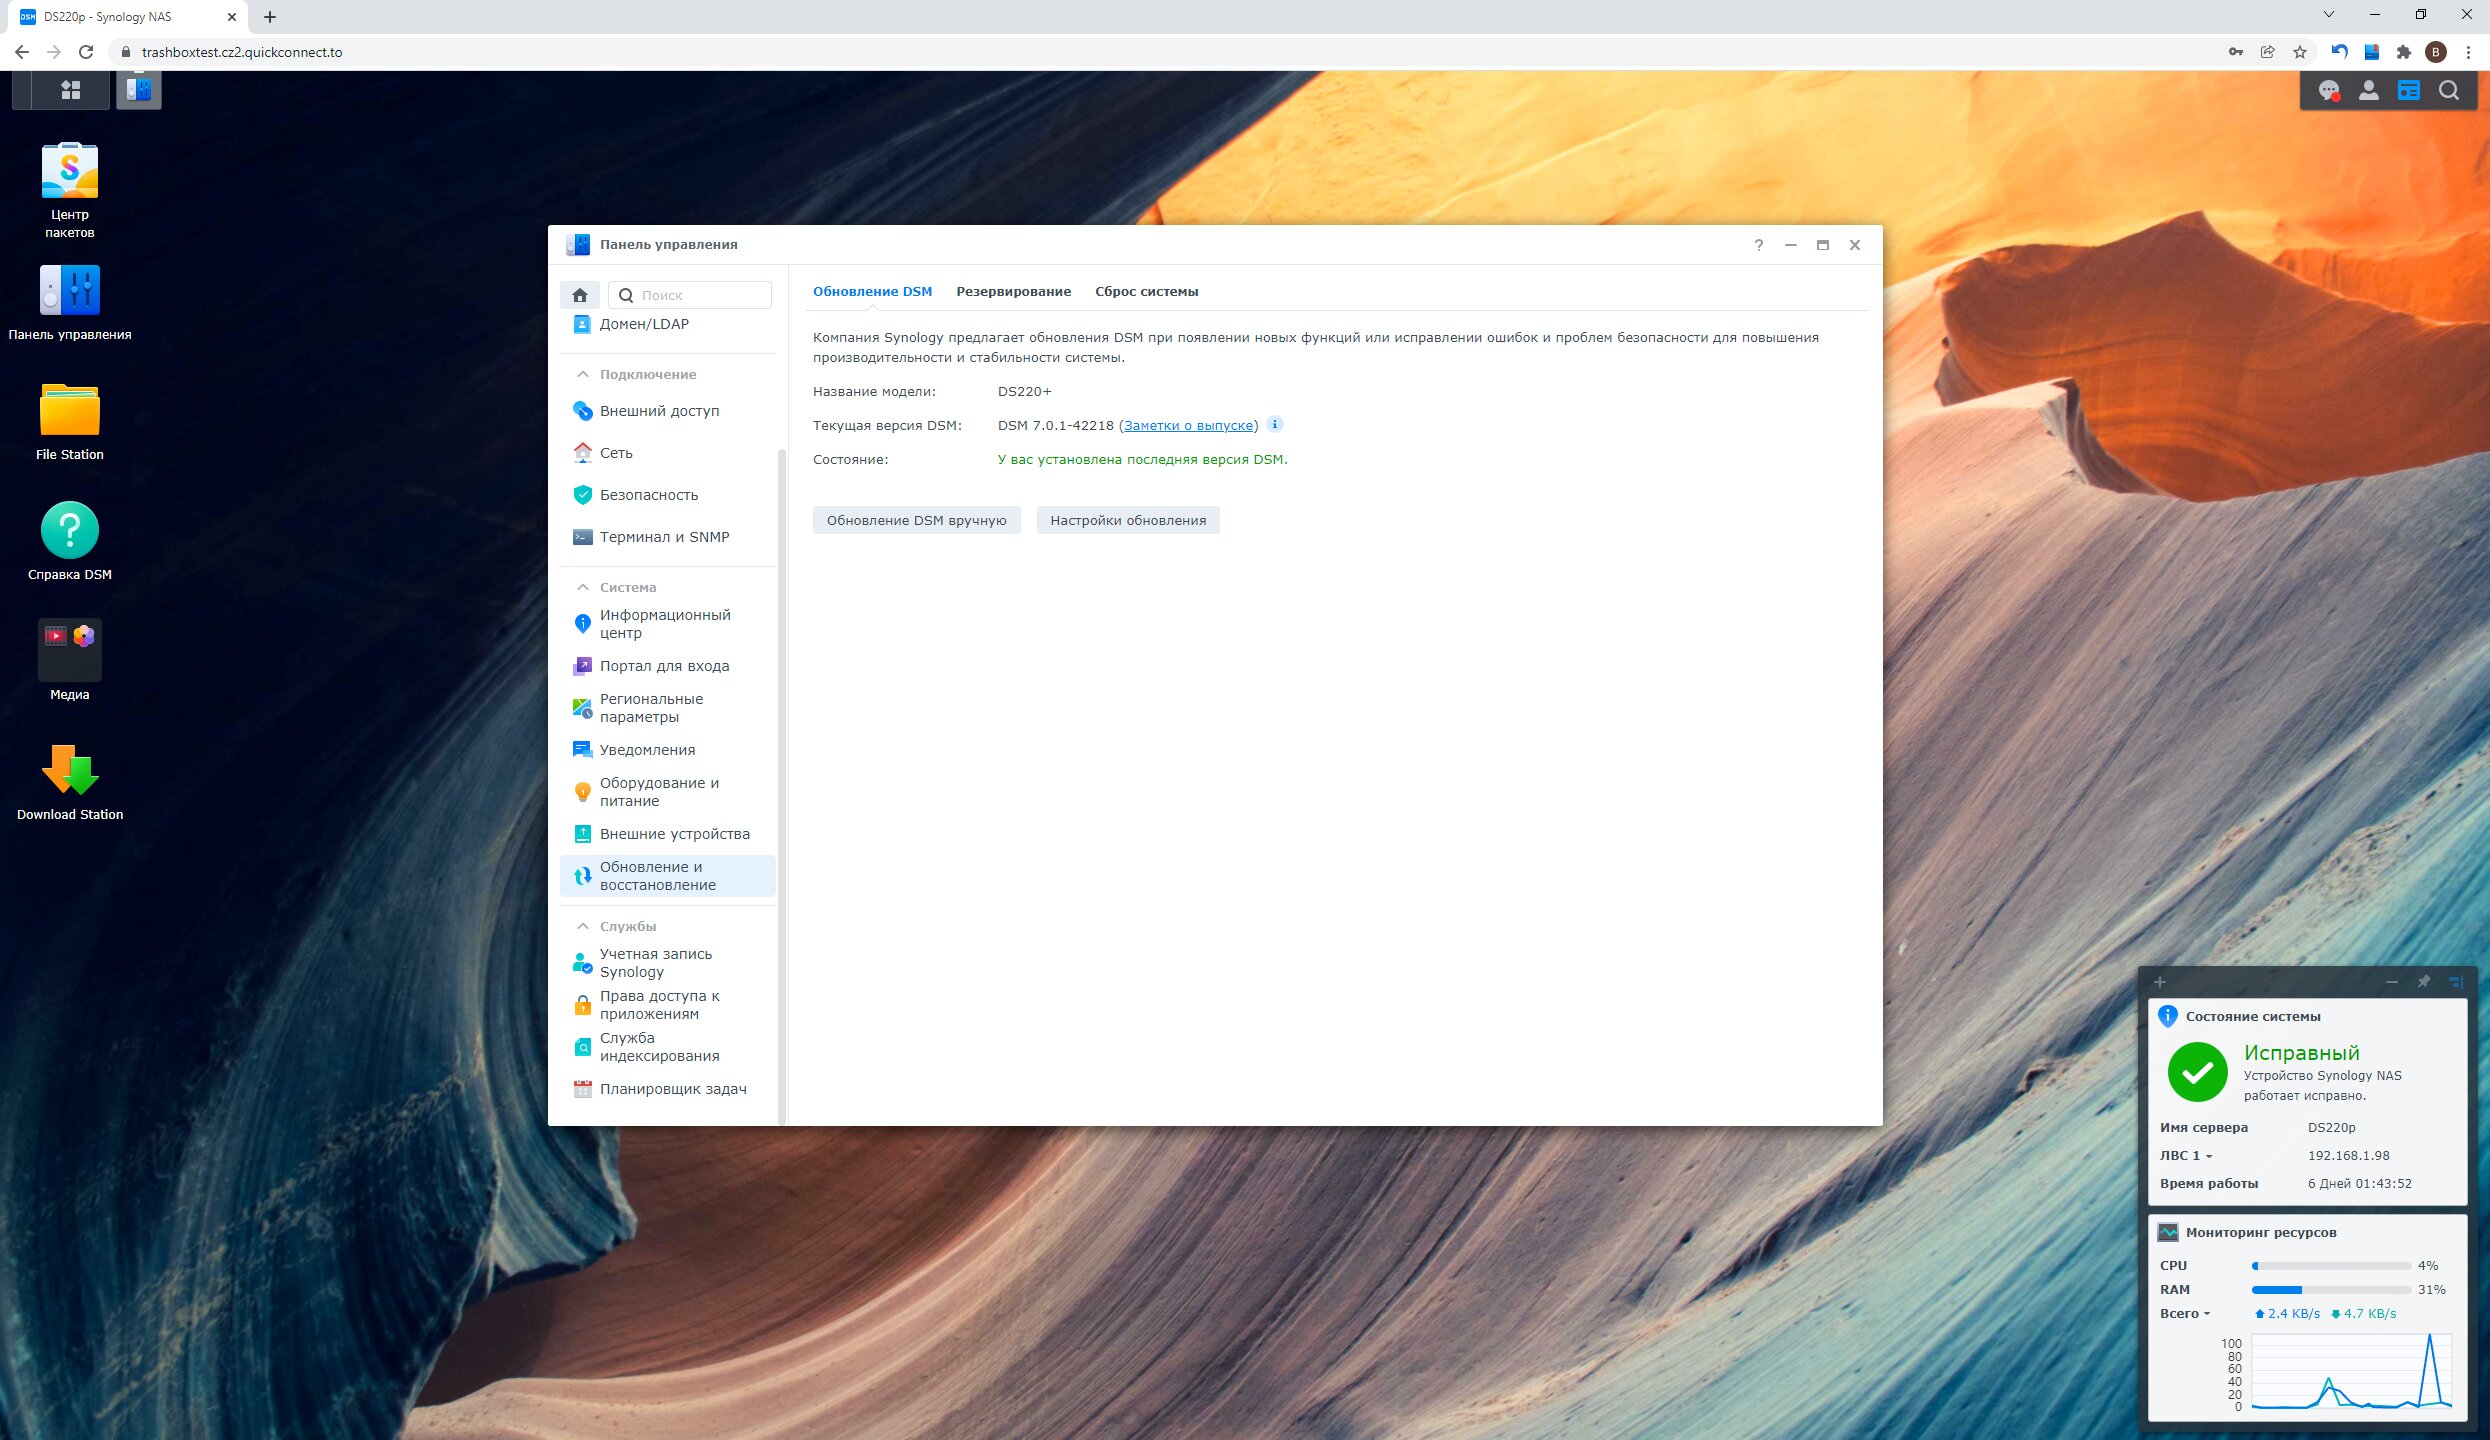Open Внешние устройства
2490x1440 pixels.
click(668, 834)
